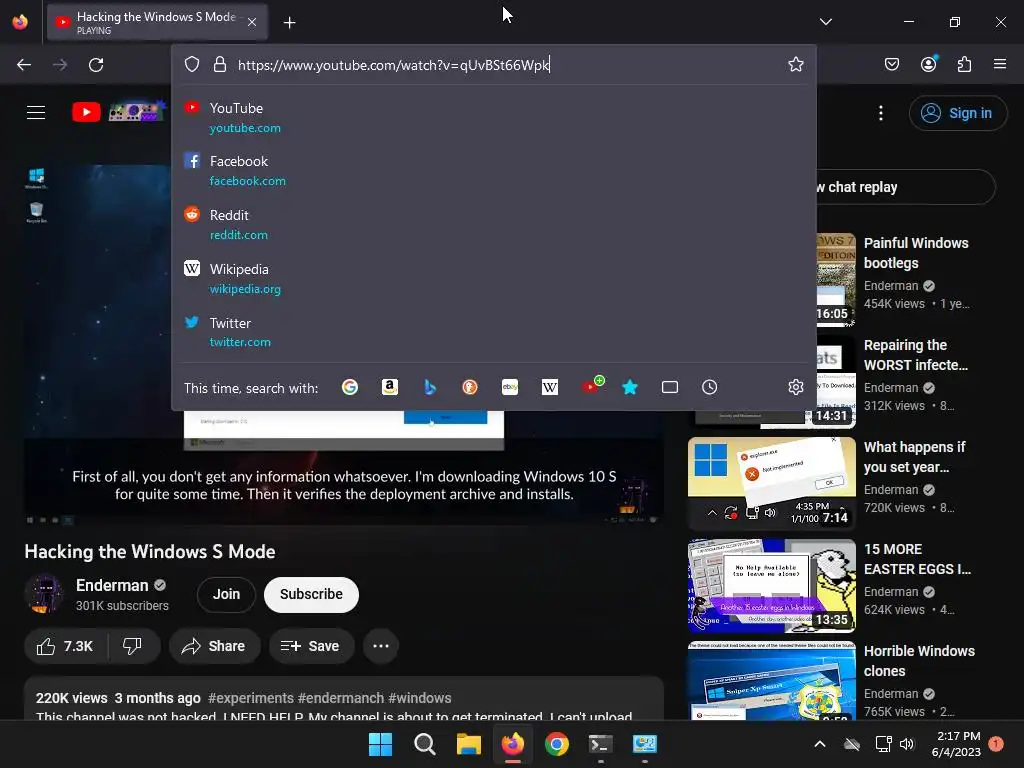Open the Windows Start menu
The image size is (1024, 768).
tap(380, 744)
